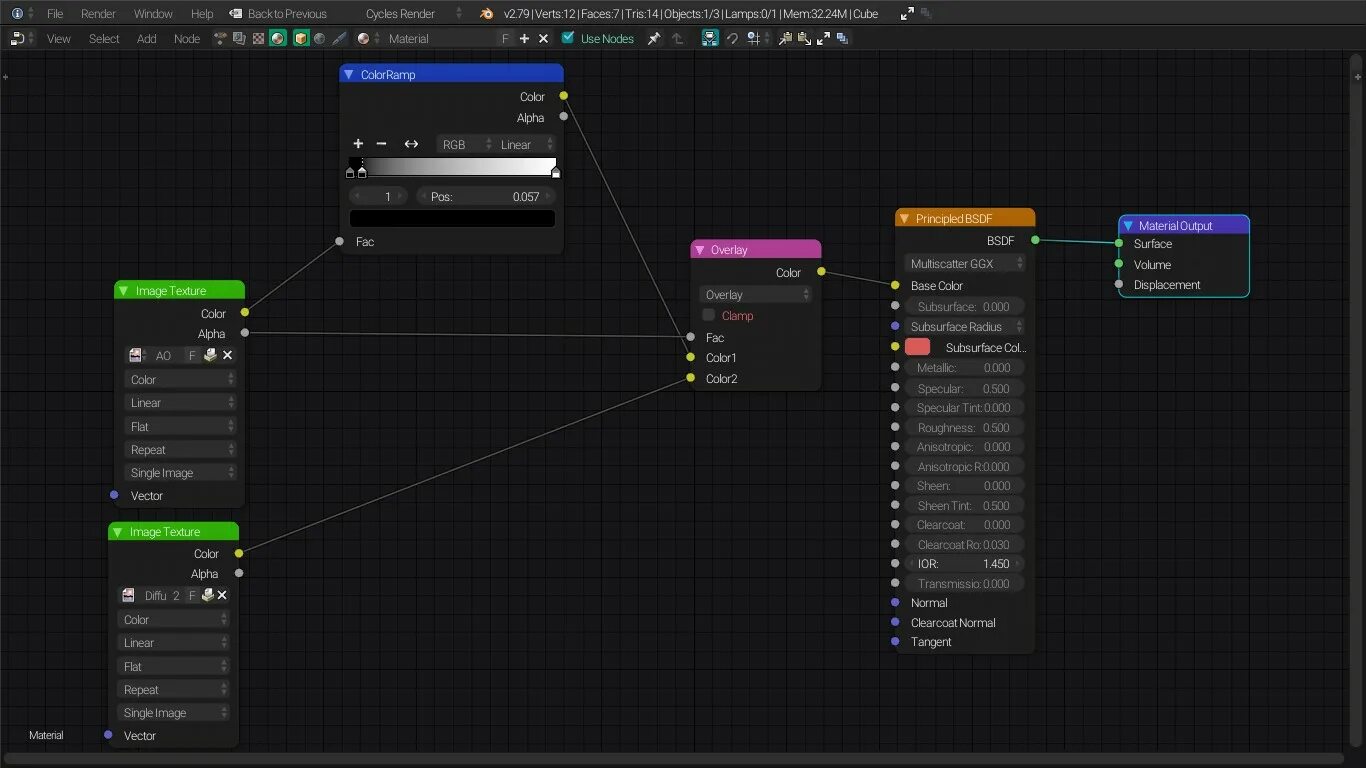Browse images for the AO texture
The width and height of the screenshot is (1366, 768).
click(136, 356)
